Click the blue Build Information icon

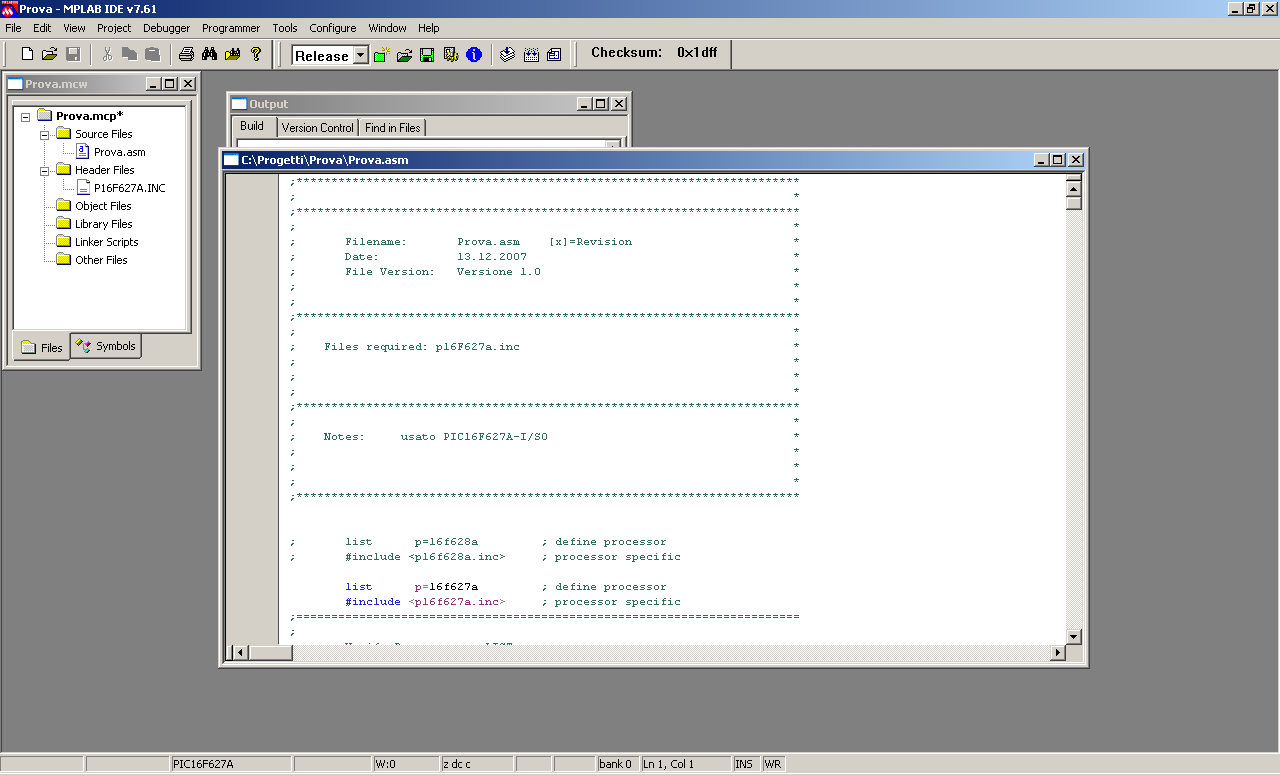pos(474,55)
